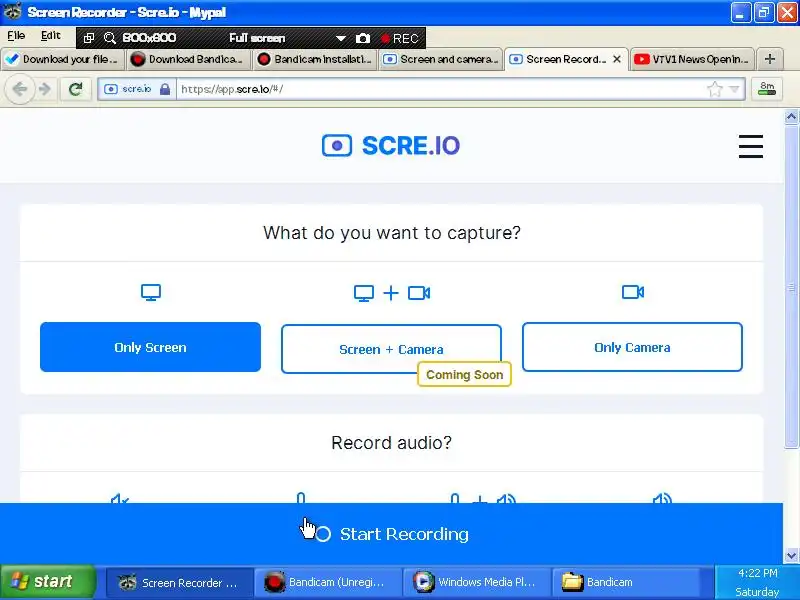Click the Bandicam window-mode icon
This screenshot has width=800, height=600.
89,38
